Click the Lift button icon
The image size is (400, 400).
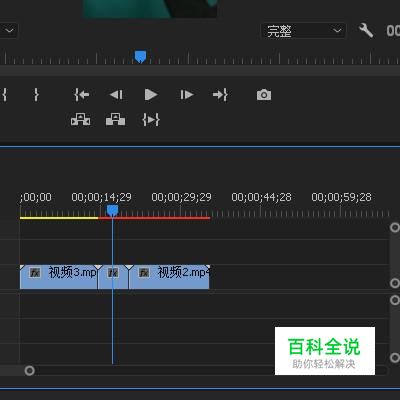[x=80, y=119]
